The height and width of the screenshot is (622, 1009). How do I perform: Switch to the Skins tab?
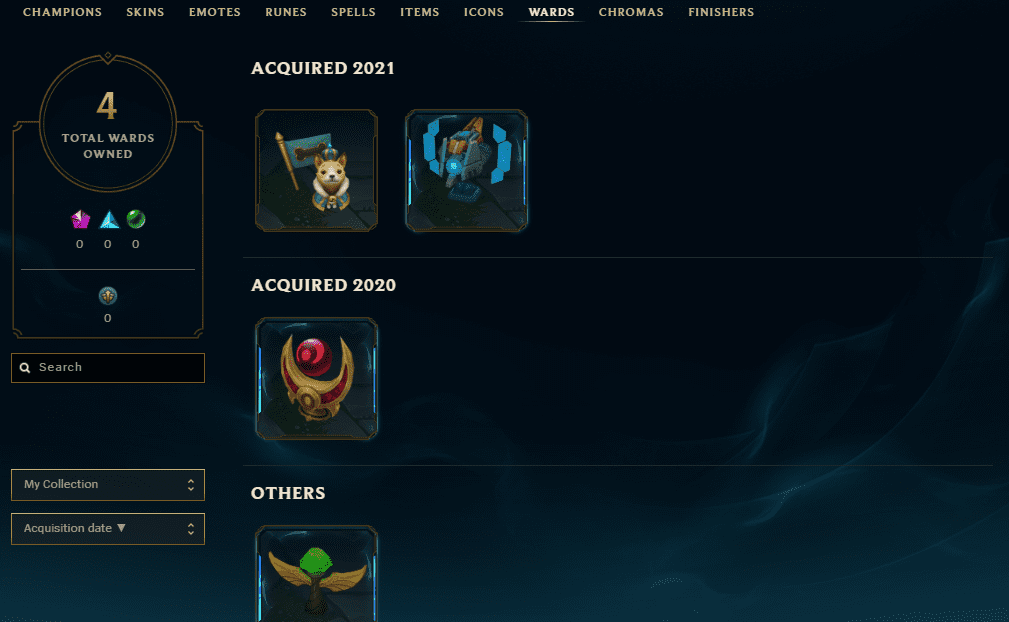pos(145,12)
